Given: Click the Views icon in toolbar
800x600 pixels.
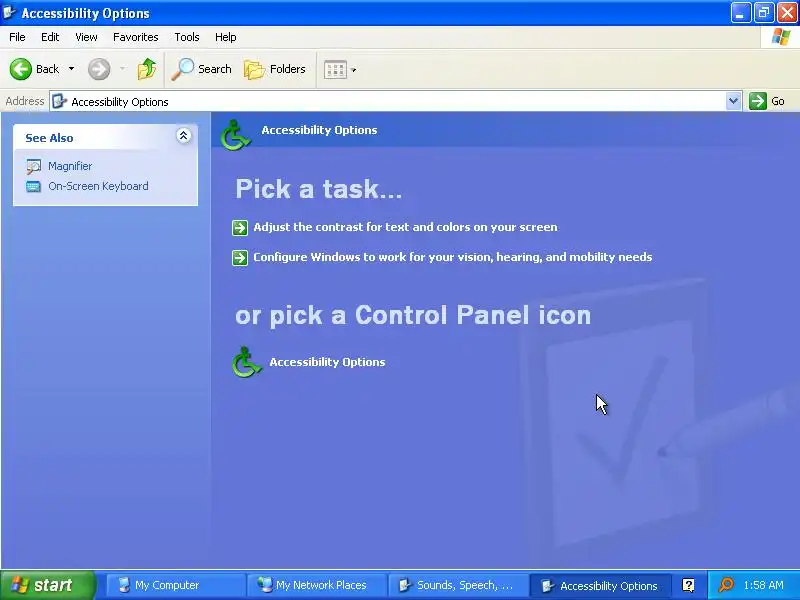Looking at the screenshot, I should (x=335, y=69).
